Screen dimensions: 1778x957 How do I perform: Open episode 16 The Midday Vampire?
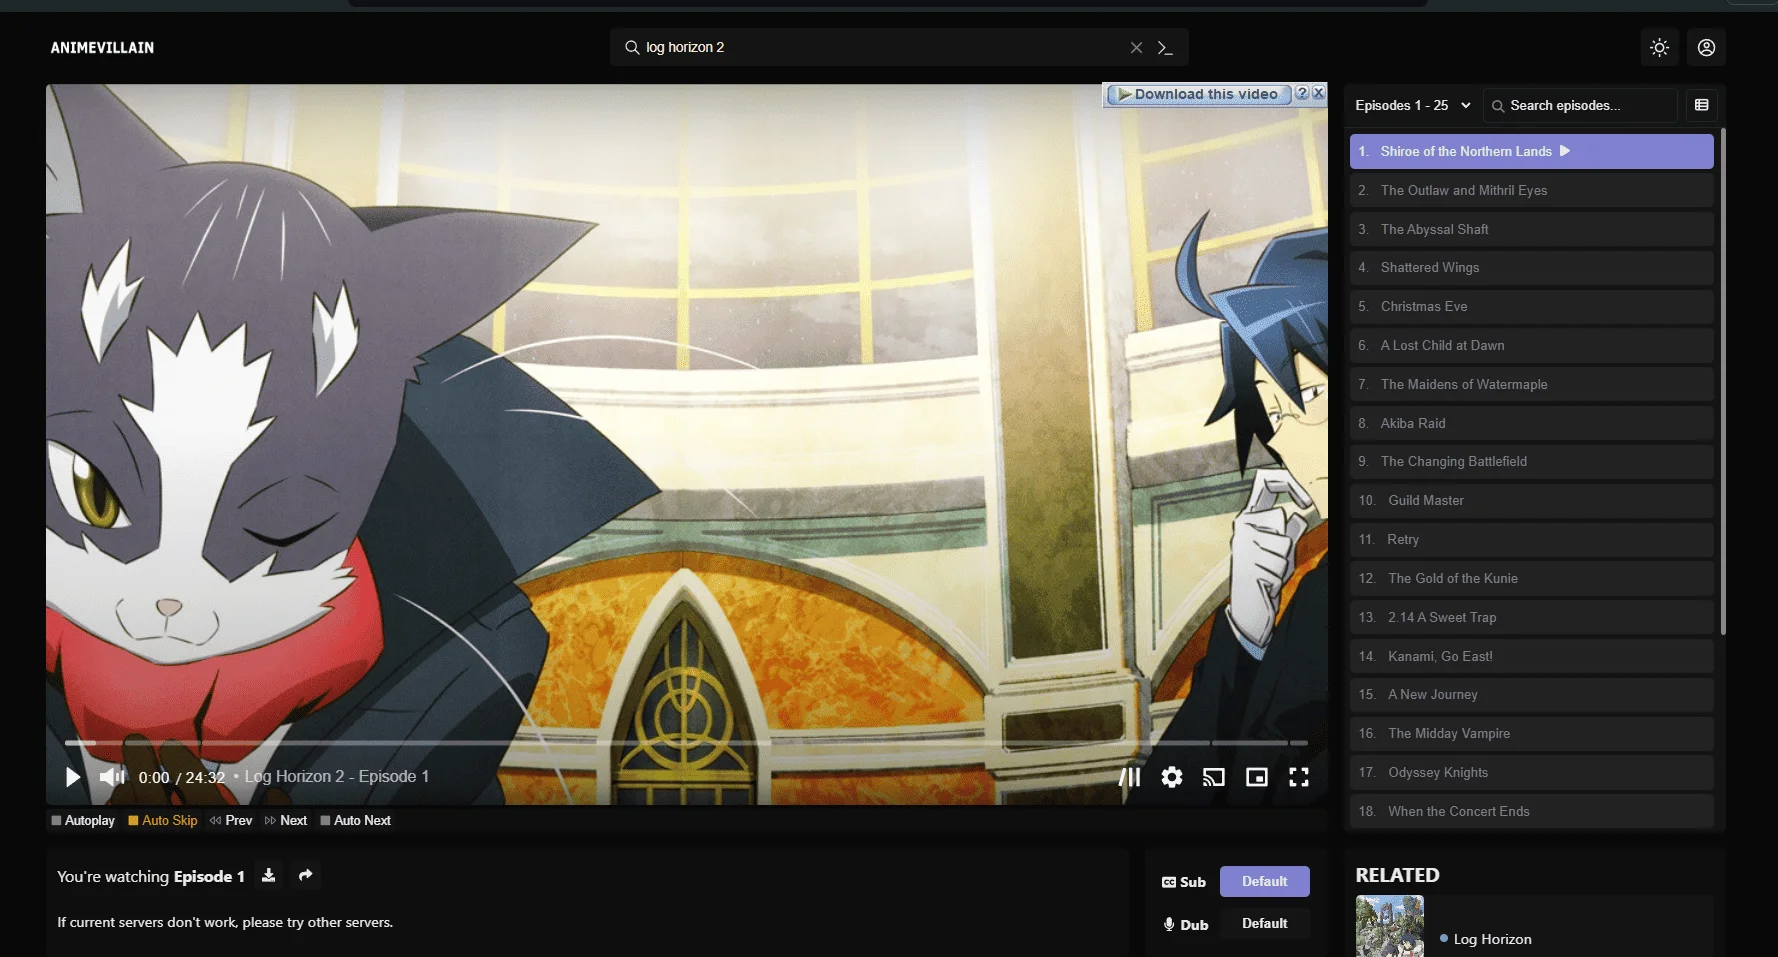(x=1531, y=733)
